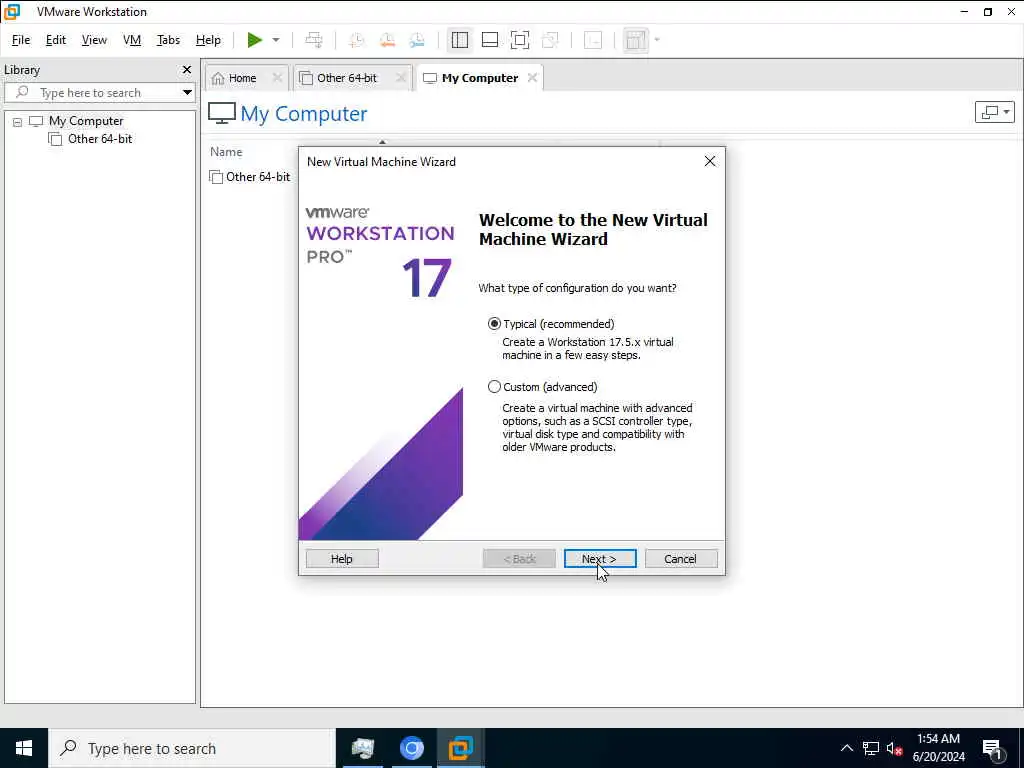Open the notification center icon
Image resolution: width=1024 pixels, height=768 pixels.
click(993, 748)
